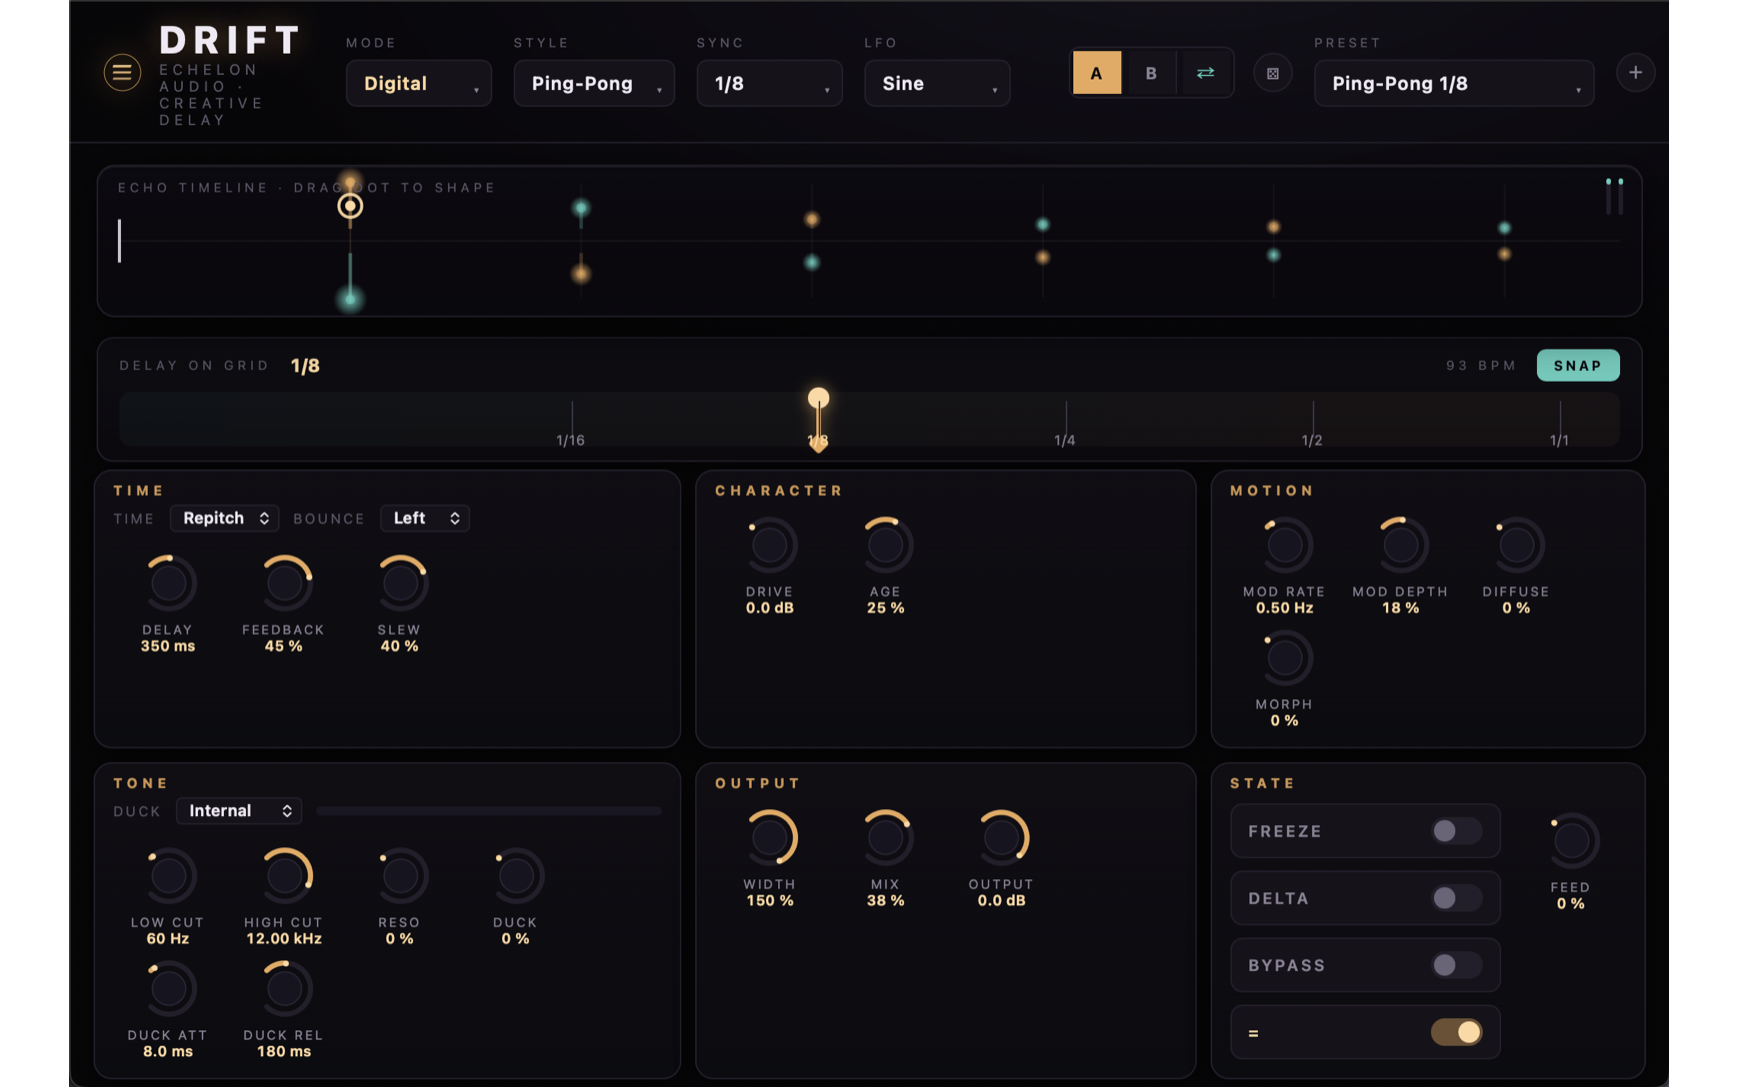Click the 12.00 kHz high cut value

284,939
